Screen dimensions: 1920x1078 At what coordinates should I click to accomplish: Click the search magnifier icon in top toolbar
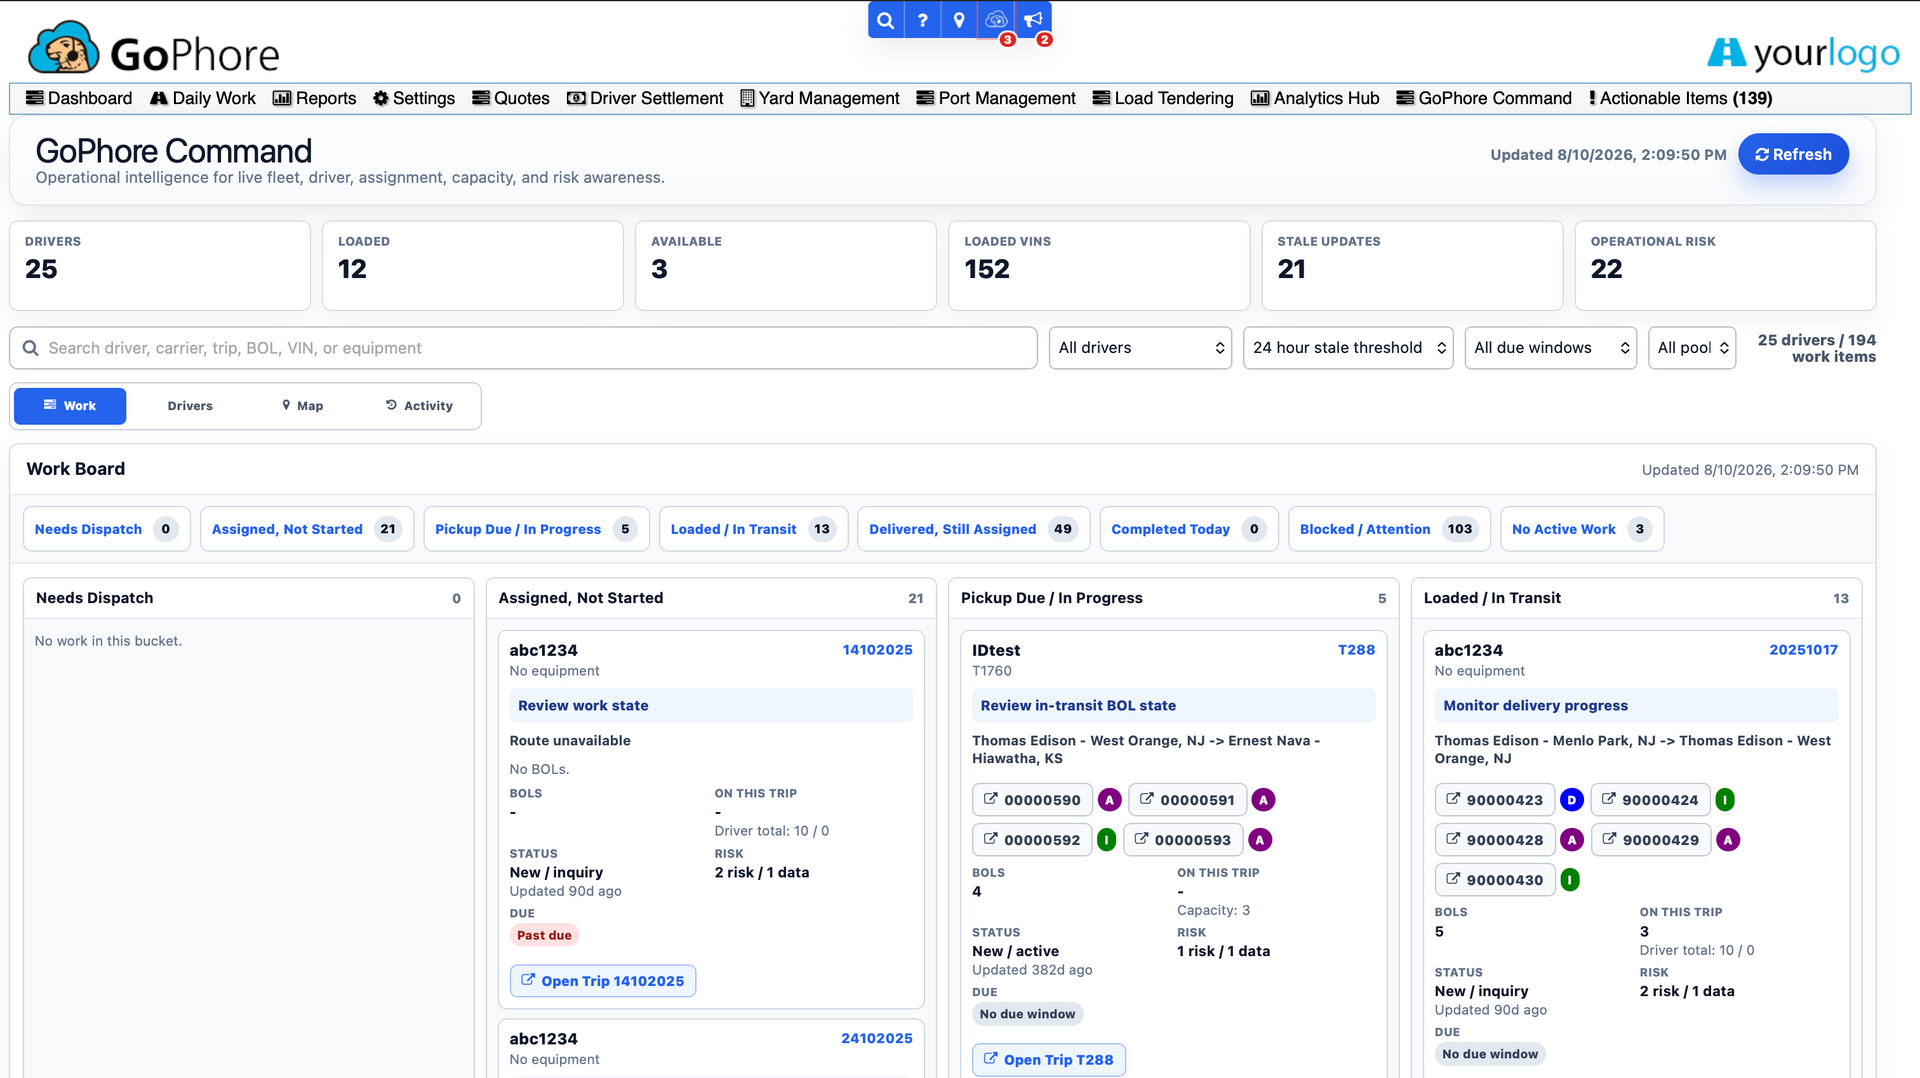click(x=885, y=20)
